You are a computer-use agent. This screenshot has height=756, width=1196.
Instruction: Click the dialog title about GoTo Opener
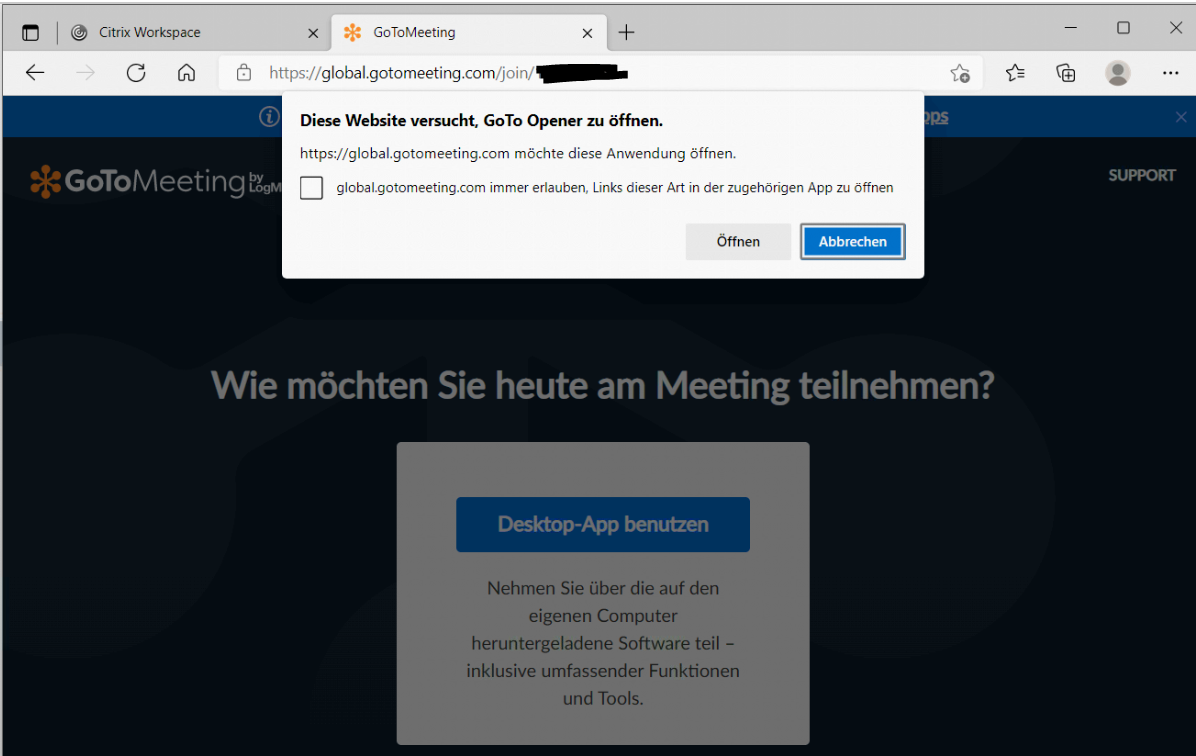pyautogui.click(x=481, y=121)
